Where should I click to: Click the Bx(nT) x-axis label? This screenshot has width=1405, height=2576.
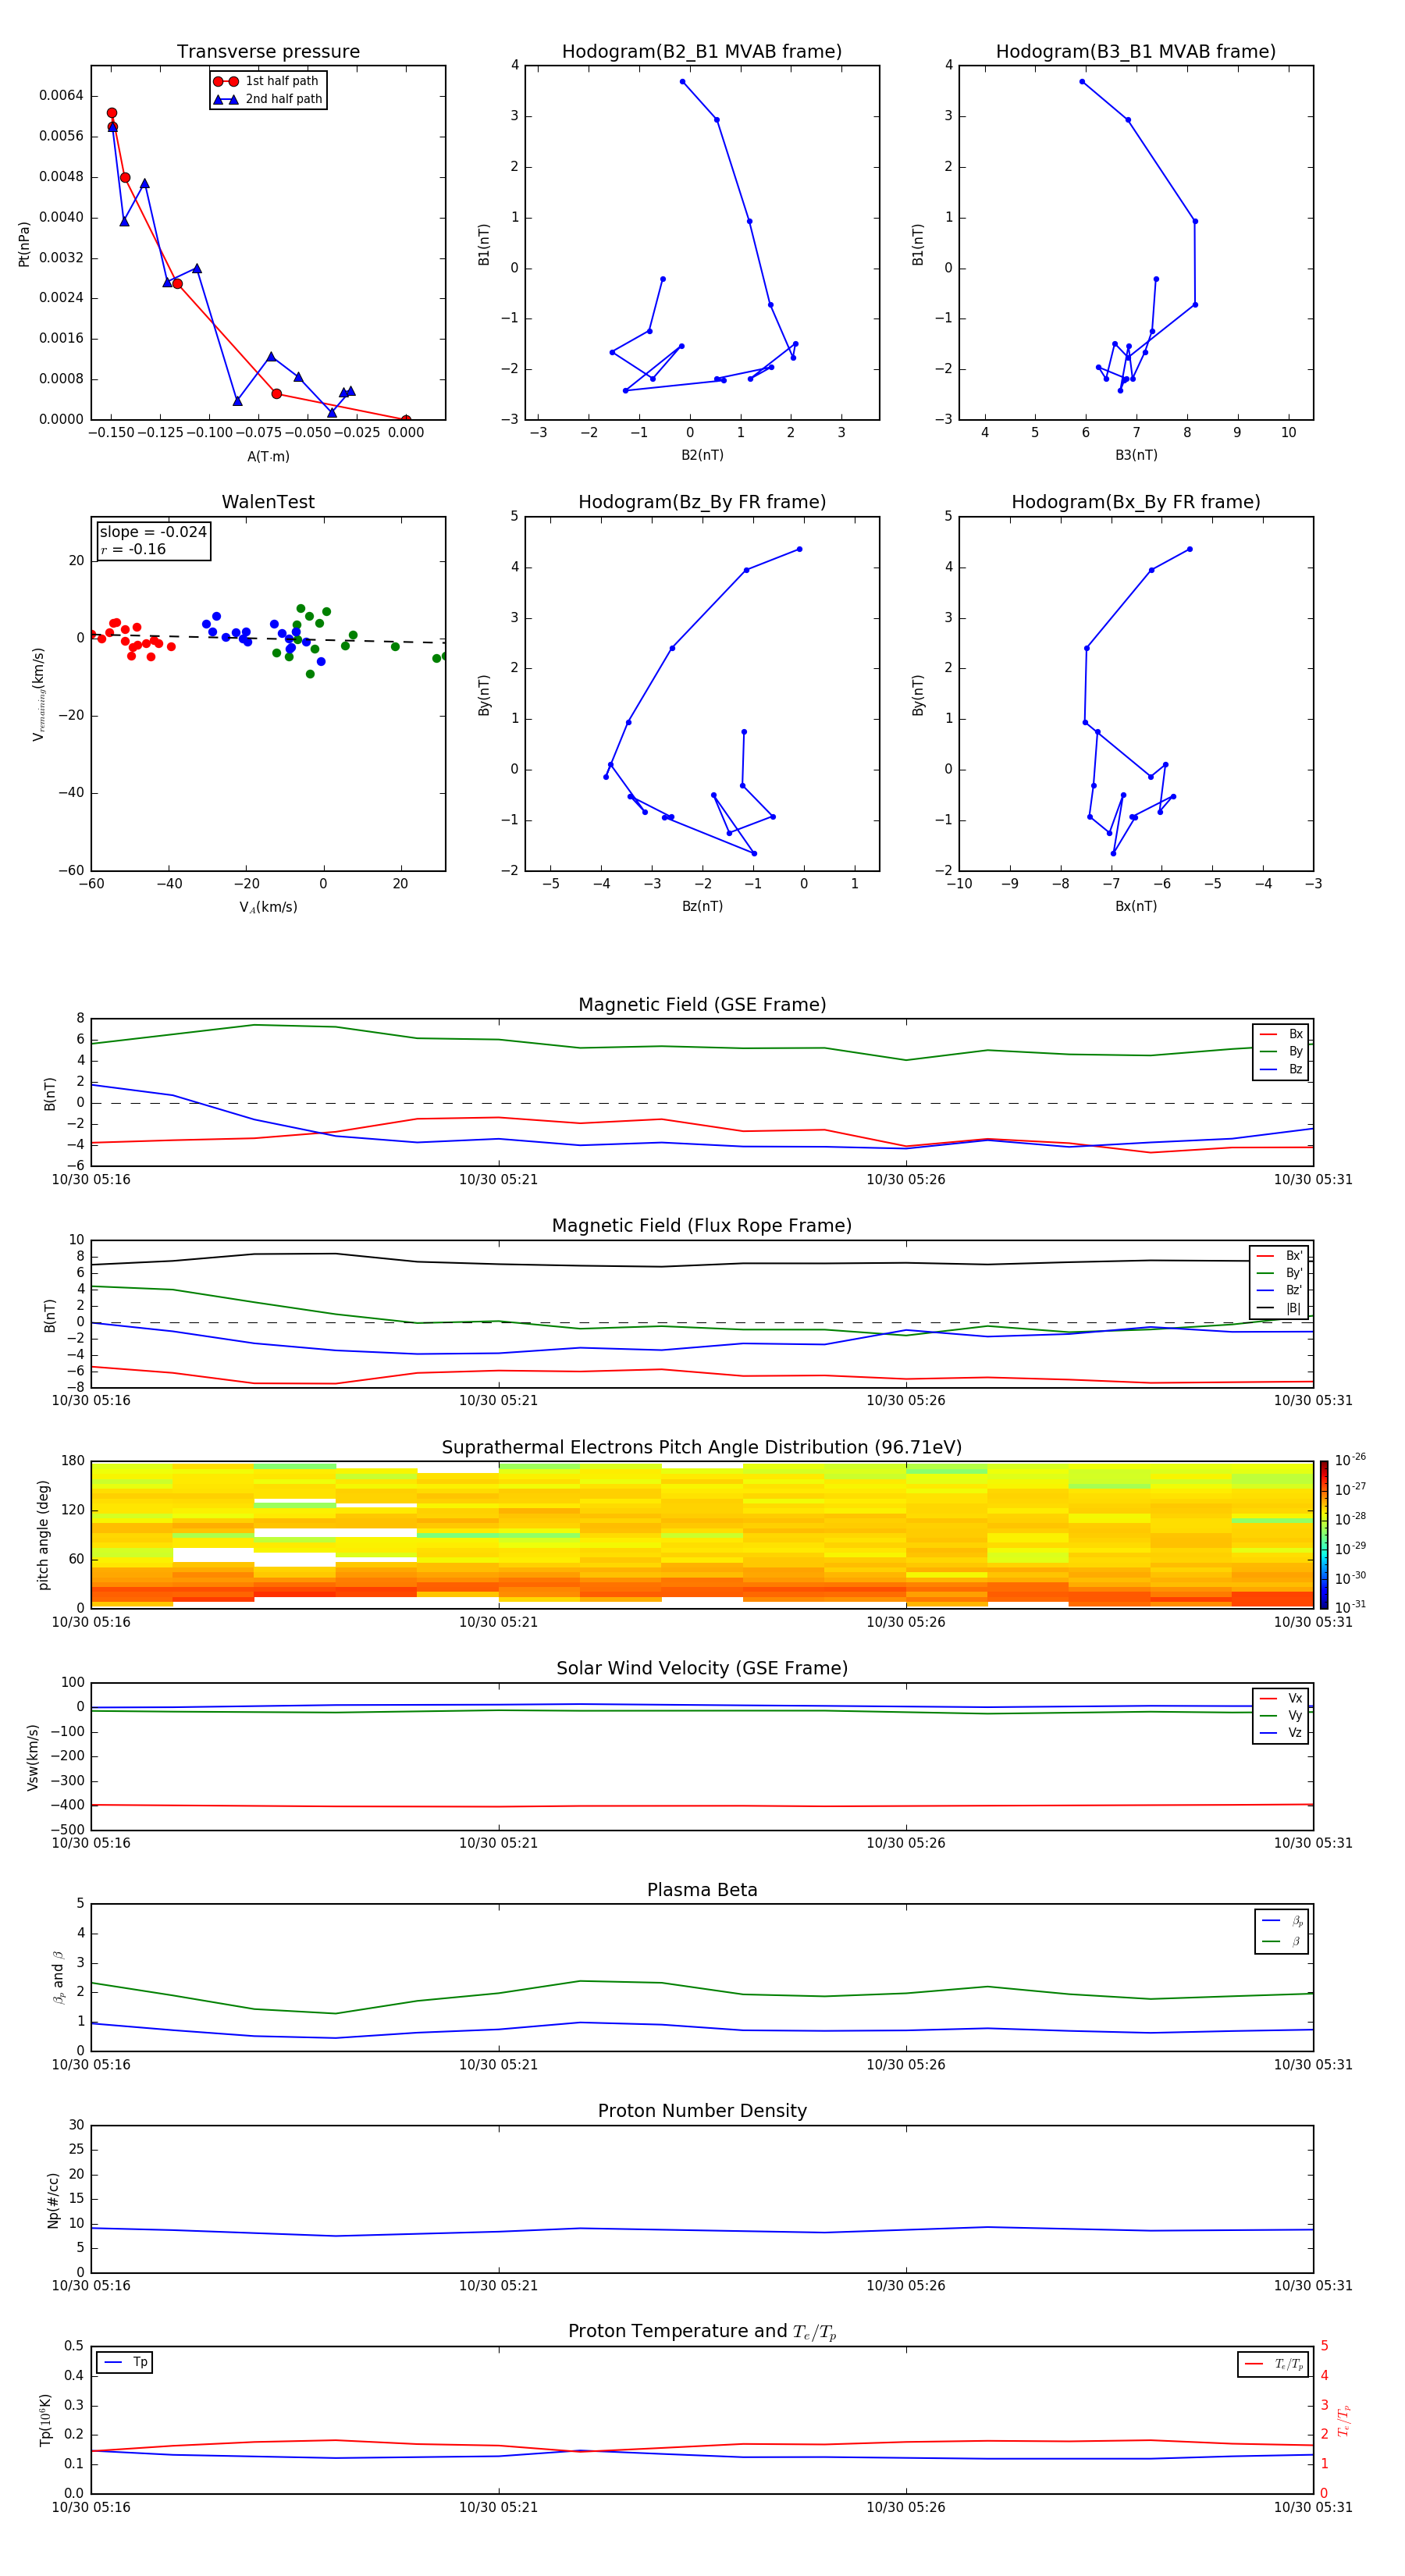1136,906
